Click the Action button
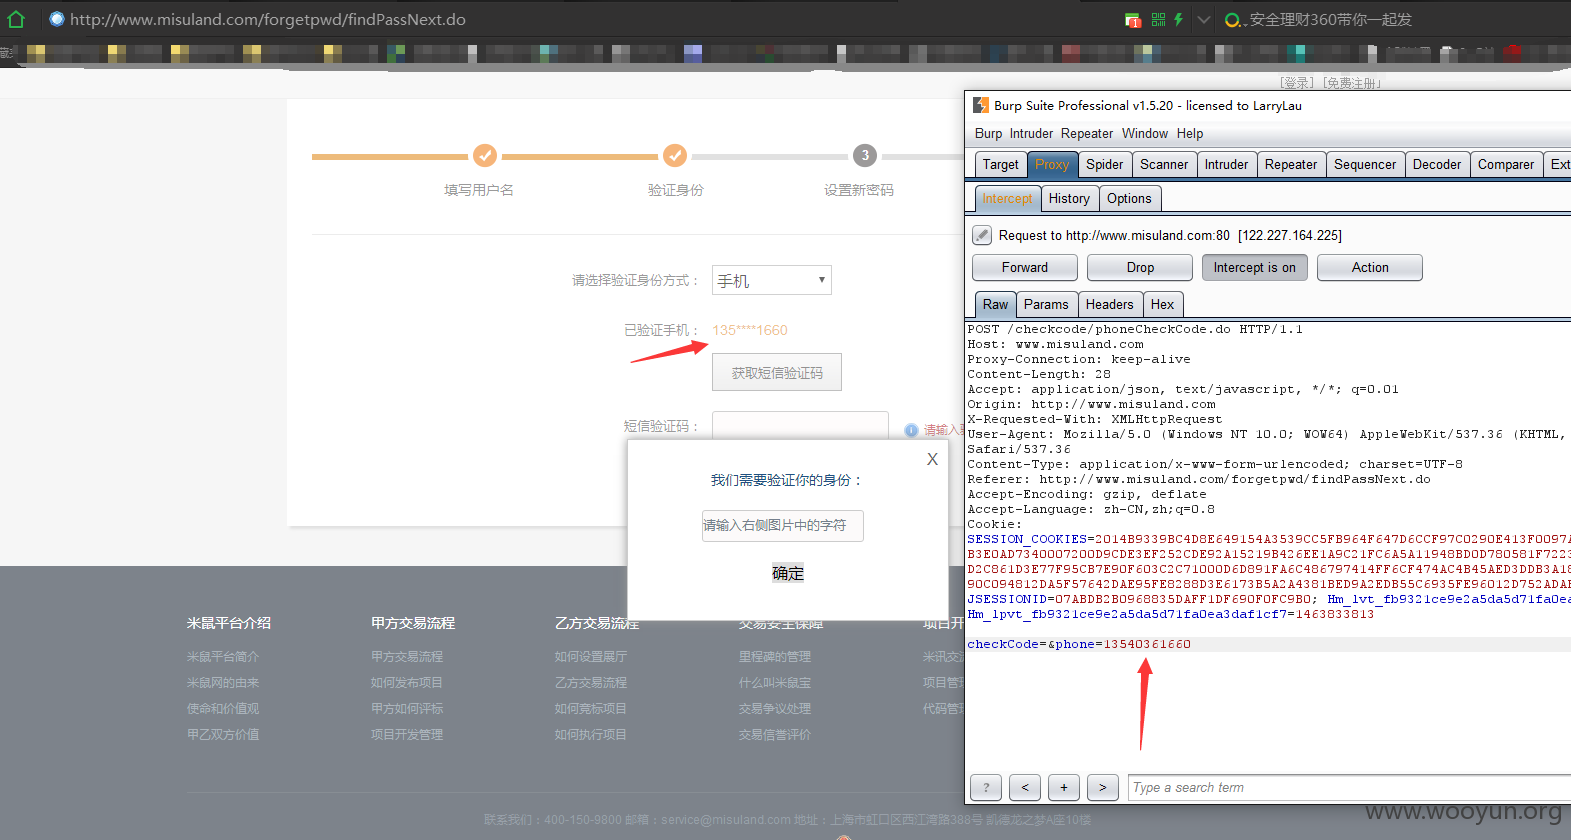This screenshot has width=1571, height=840. pos(1370,267)
